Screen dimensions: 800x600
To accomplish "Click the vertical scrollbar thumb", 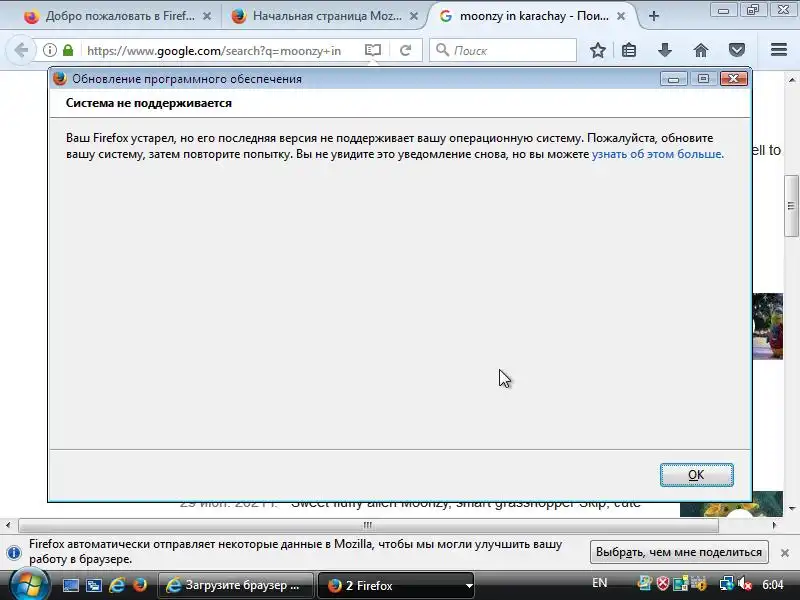I will coord(791,206).
